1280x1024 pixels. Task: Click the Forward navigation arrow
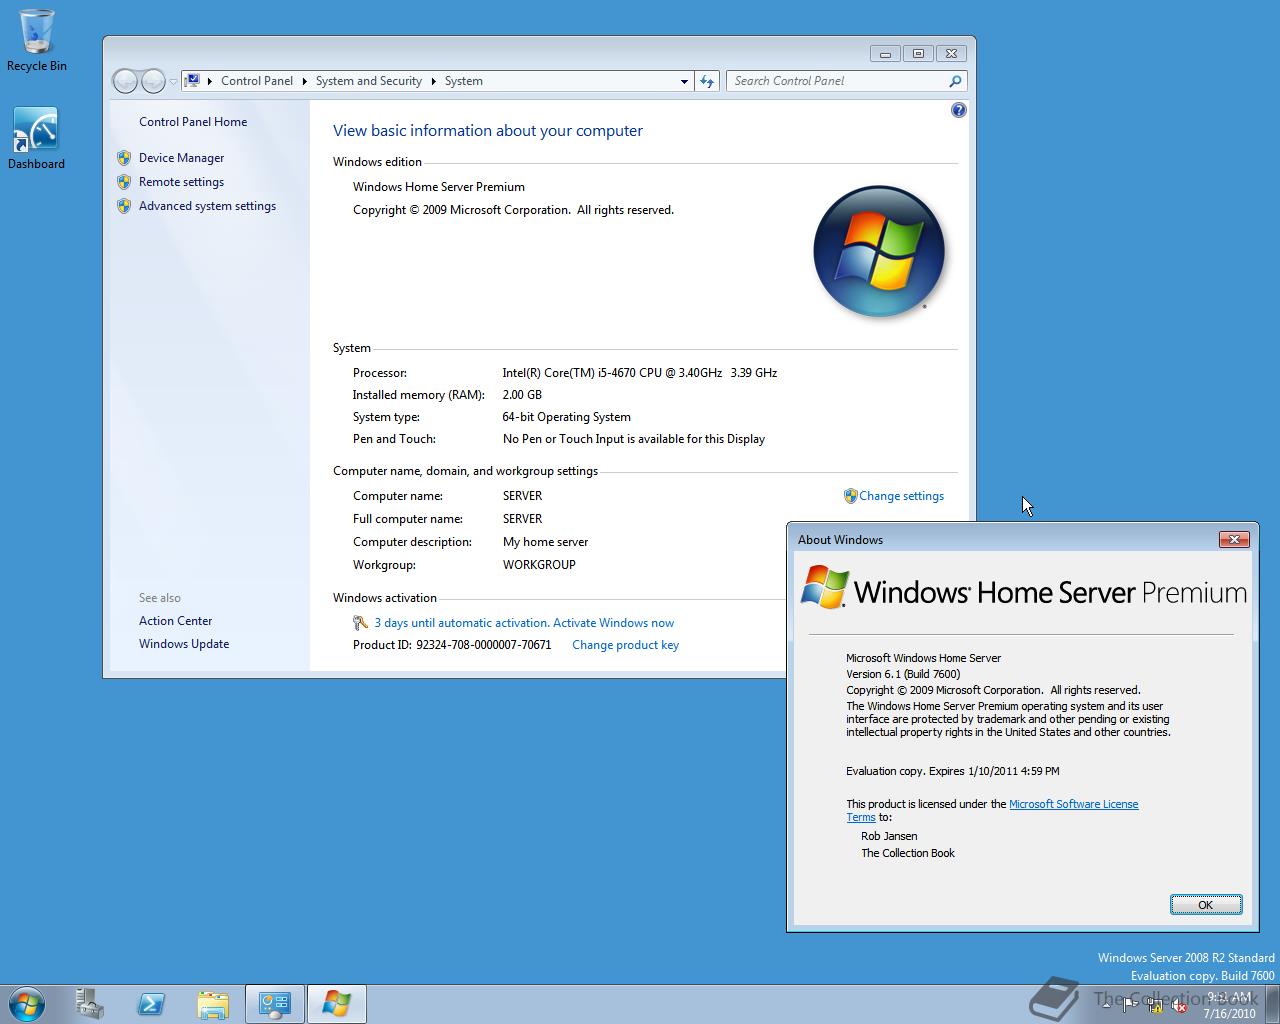153,81
